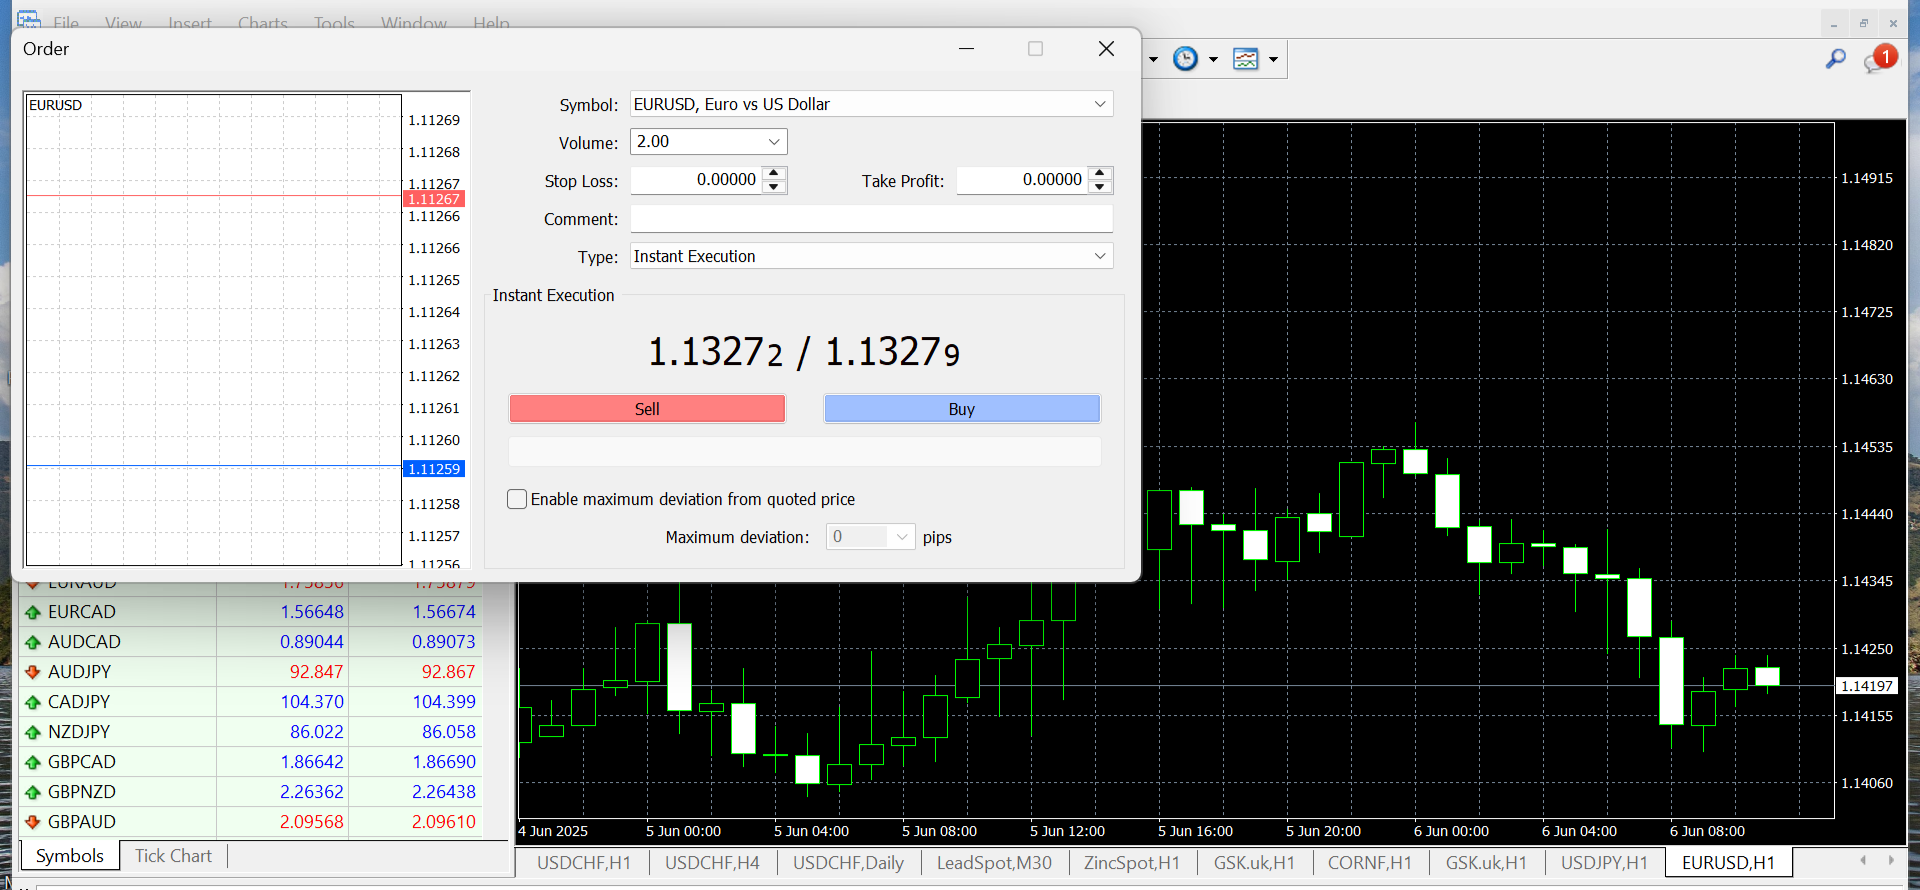This screenshot has width=1920, height=890.
Task: Decrease Take Profit with down spinner
Action: coord(1100,187)
